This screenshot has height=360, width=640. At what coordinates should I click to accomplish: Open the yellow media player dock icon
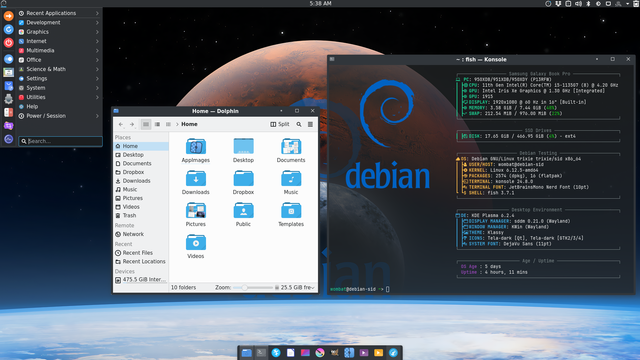coord(378,353)
